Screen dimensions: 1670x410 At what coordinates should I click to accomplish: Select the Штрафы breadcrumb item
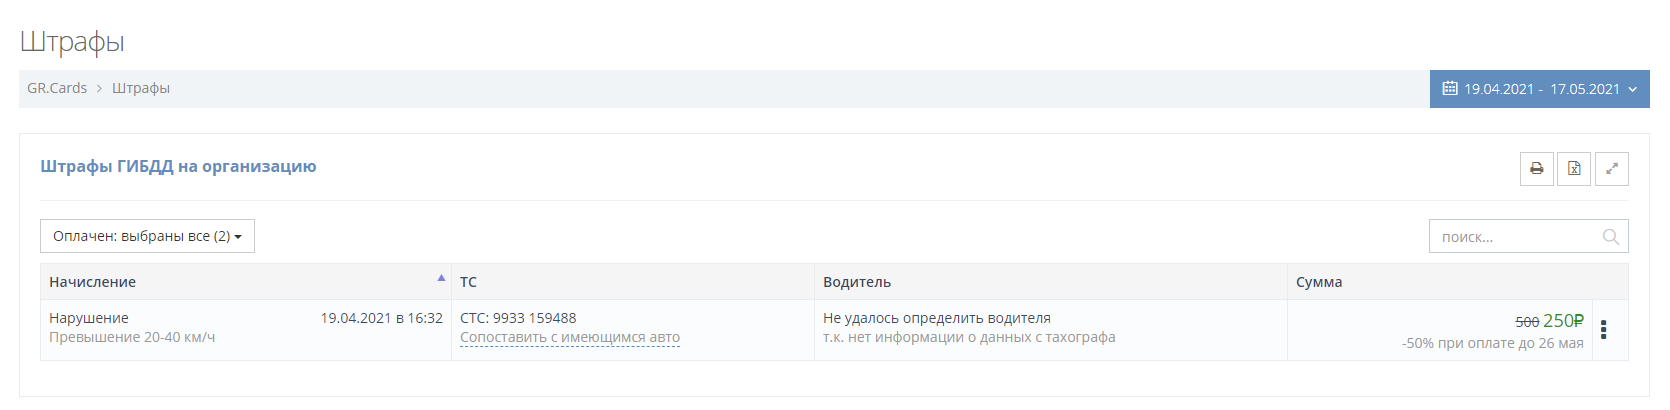coord(141,88)
